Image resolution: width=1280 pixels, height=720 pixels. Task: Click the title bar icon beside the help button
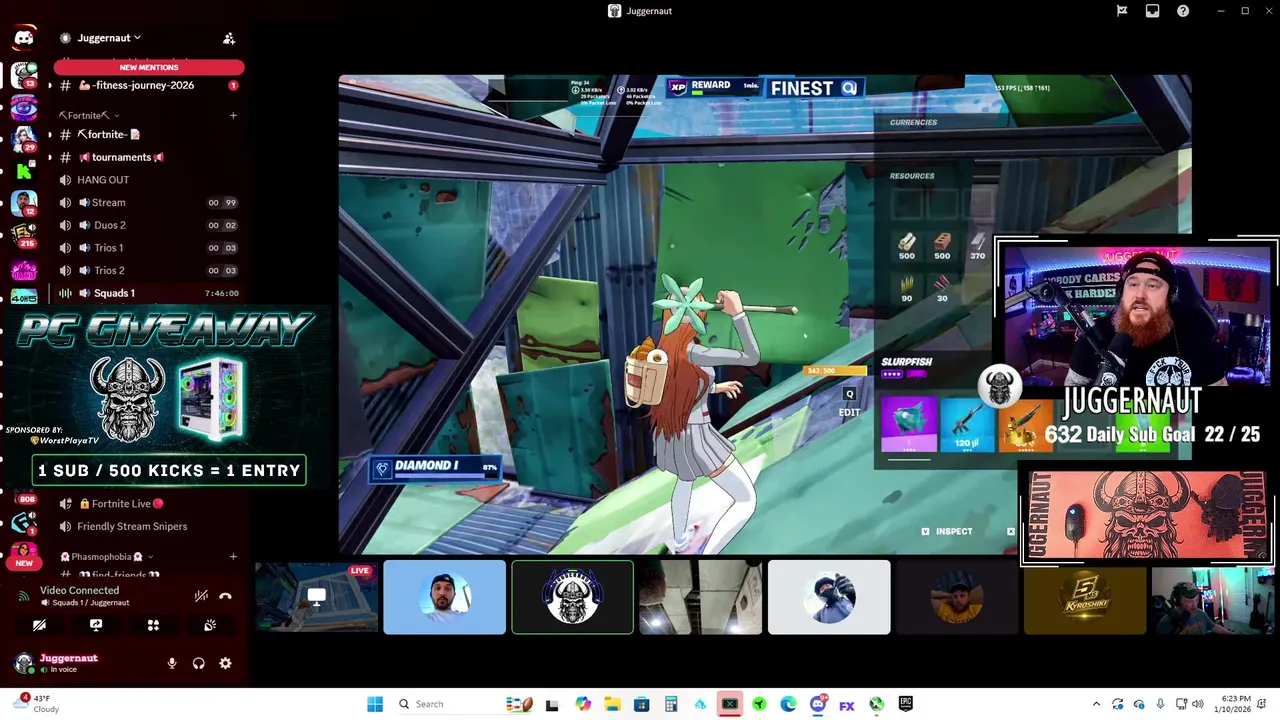[1153, 11]
